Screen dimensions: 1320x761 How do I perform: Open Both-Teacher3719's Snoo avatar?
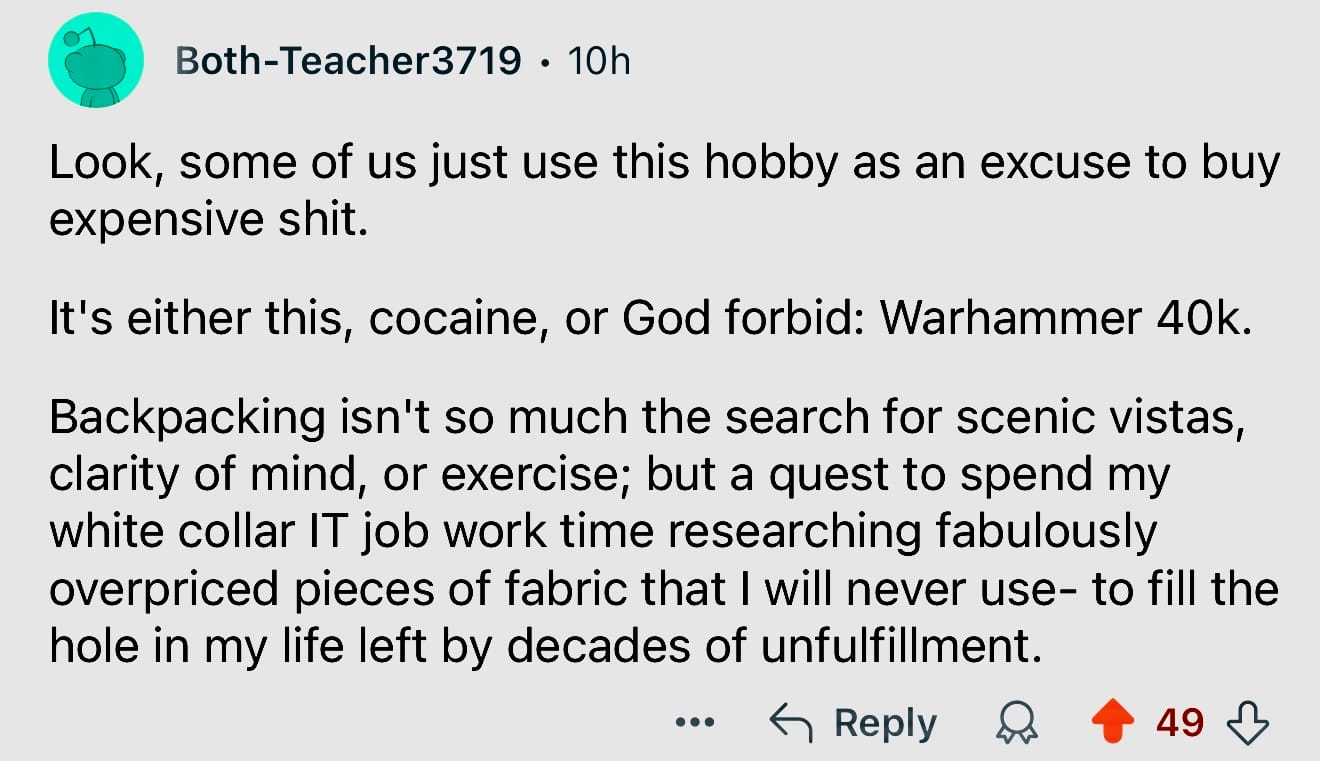97,62
